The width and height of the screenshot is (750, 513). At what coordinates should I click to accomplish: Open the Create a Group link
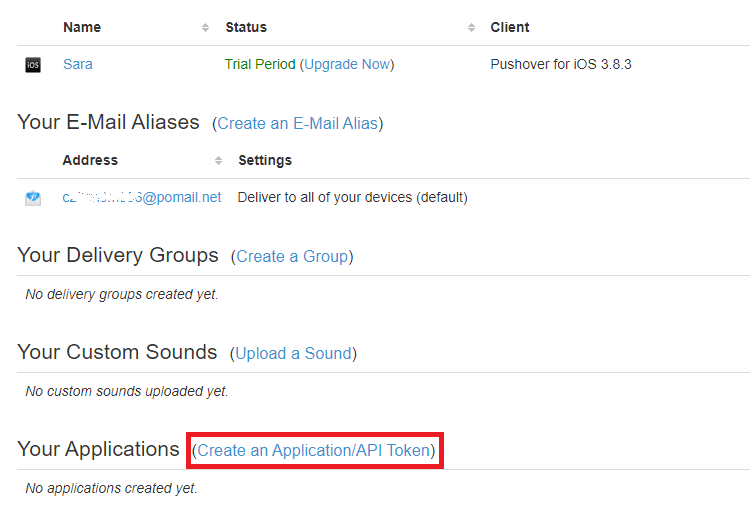click(x=292, y=256)
